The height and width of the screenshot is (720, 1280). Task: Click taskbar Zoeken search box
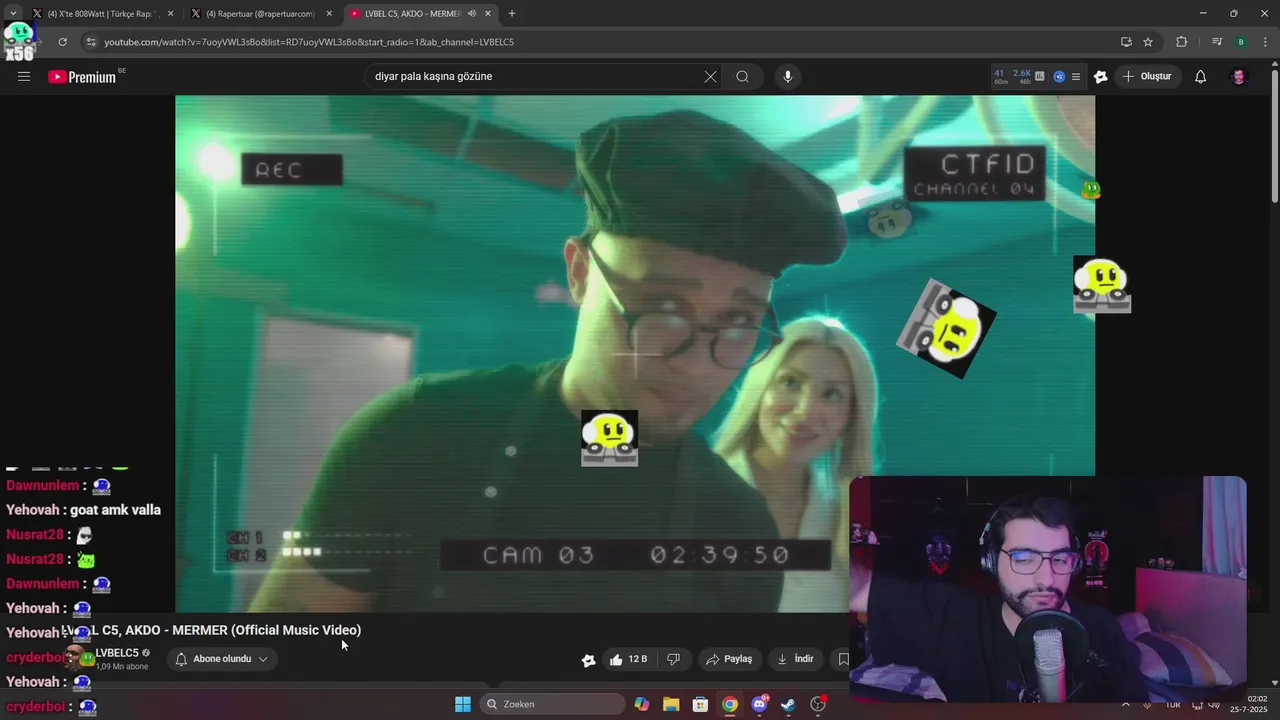coord(552,704)
